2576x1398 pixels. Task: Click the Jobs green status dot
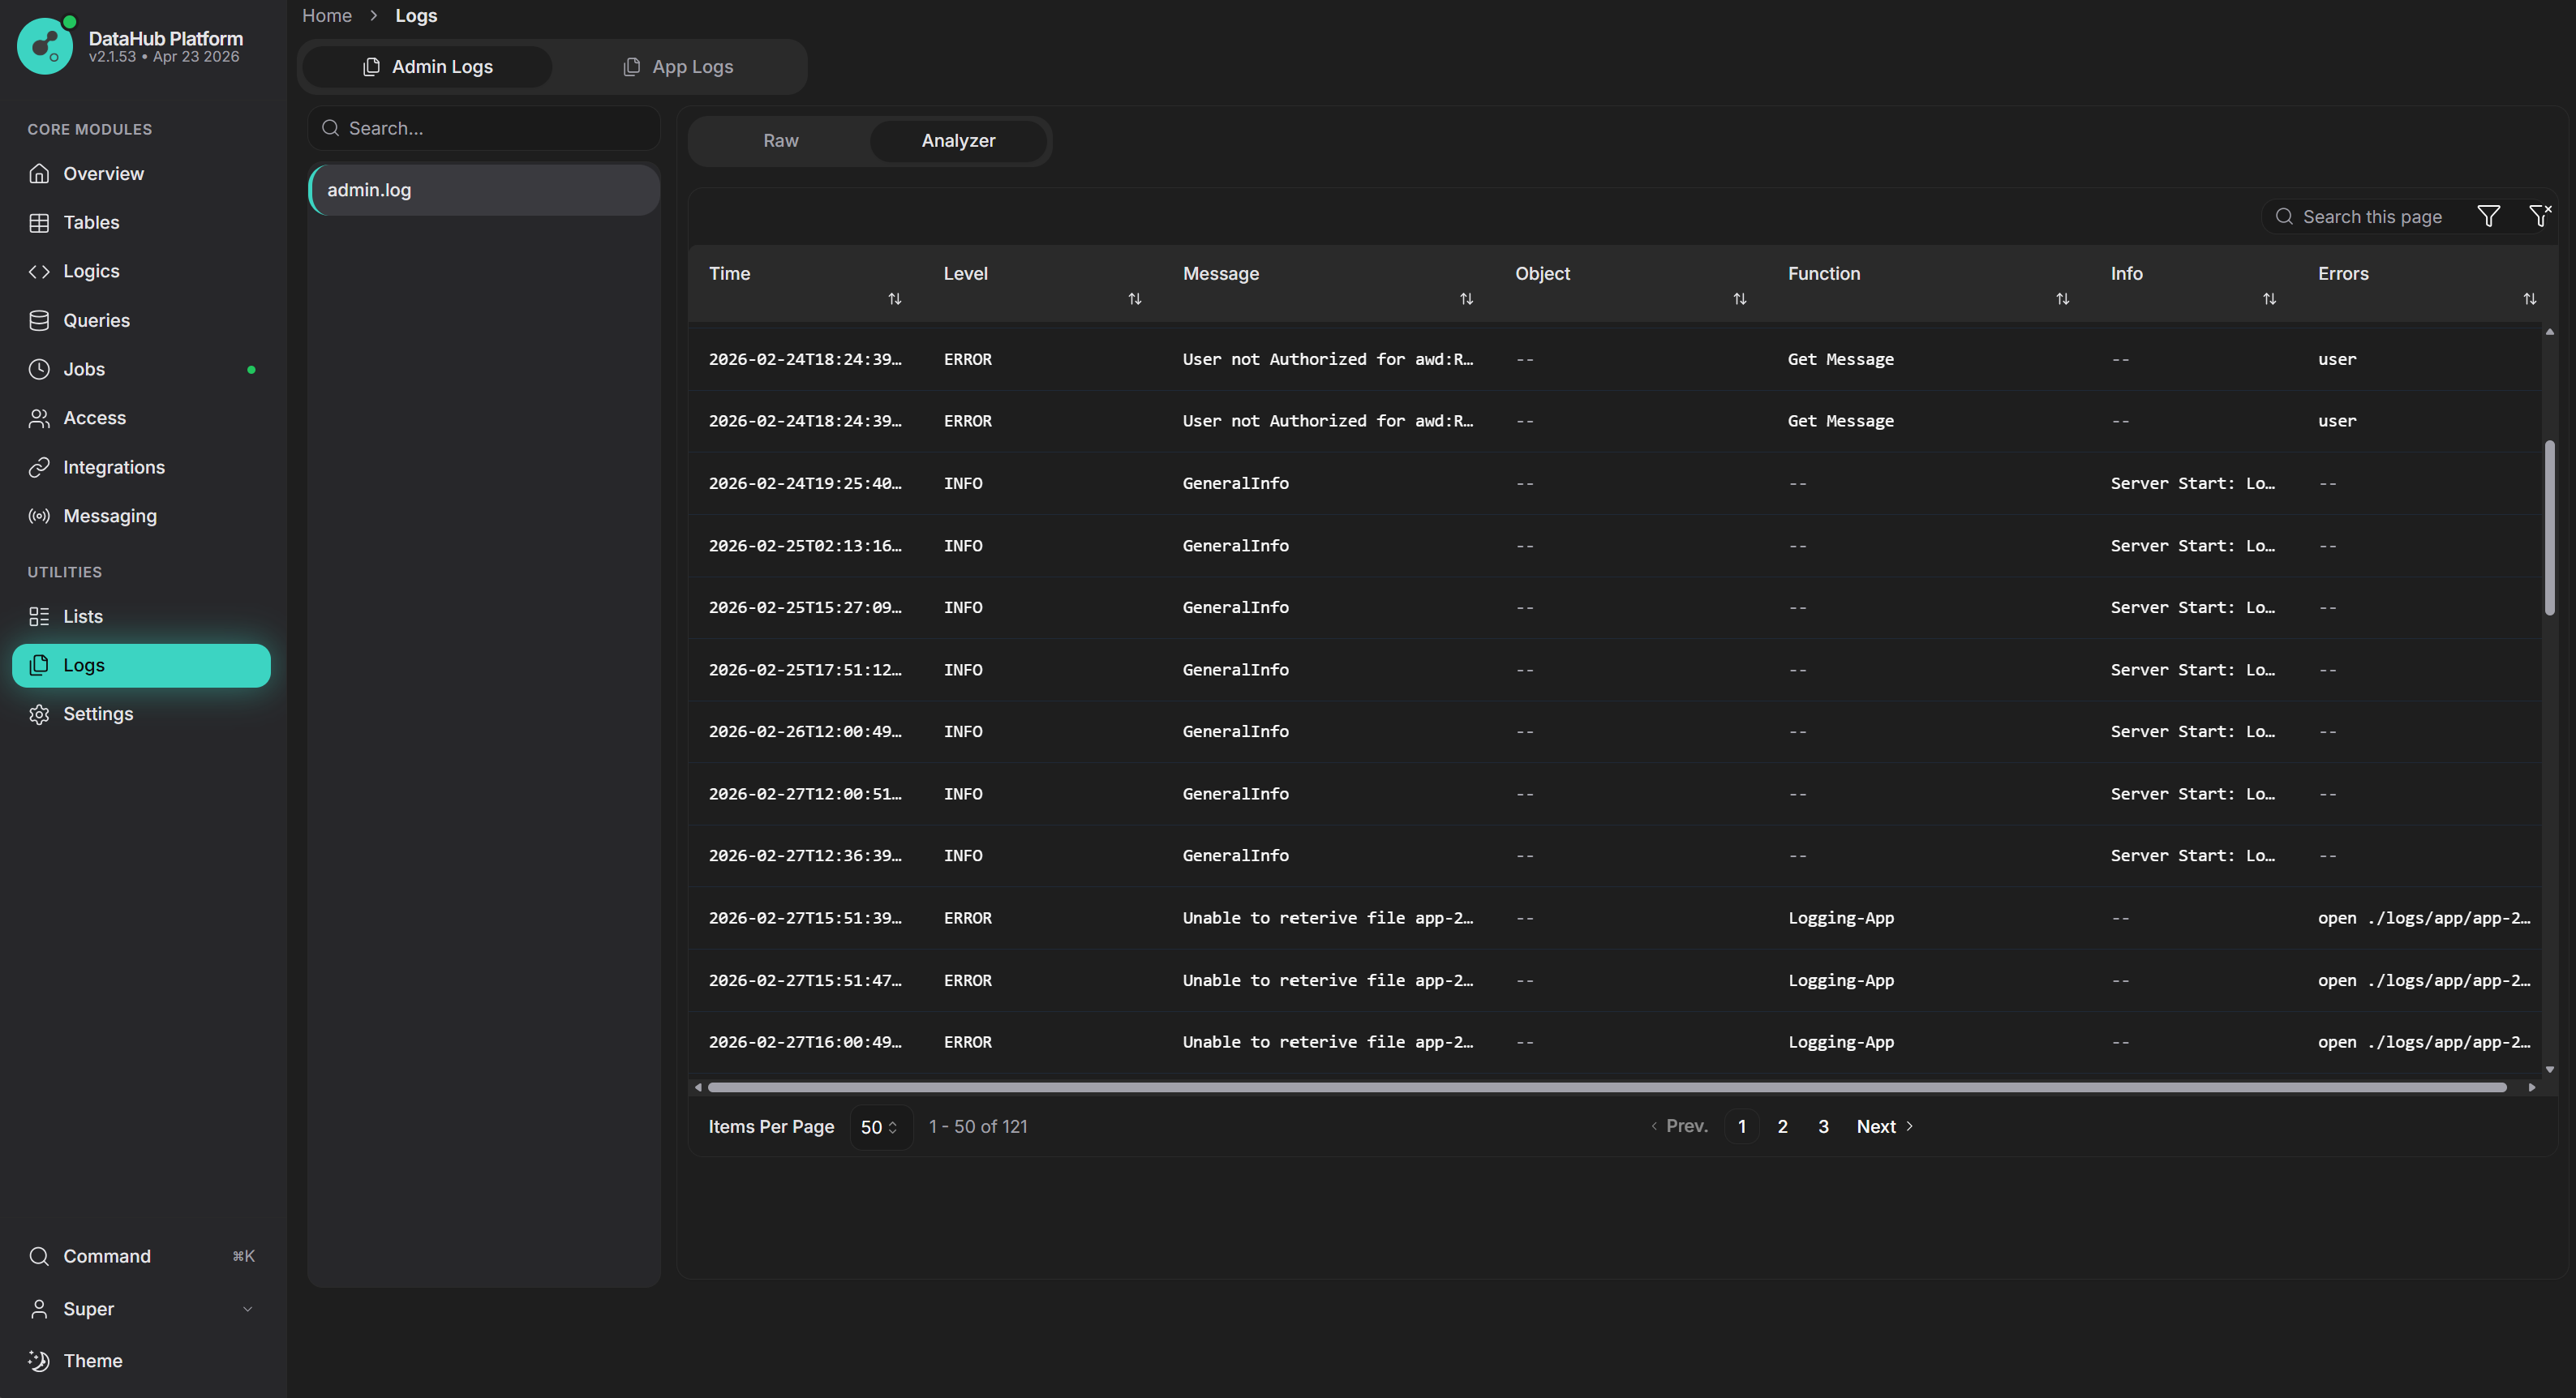[251, 370]
